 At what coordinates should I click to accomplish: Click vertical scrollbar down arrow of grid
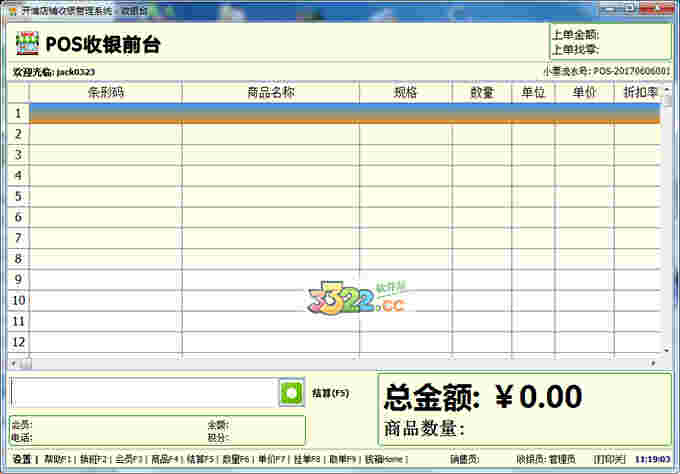click(667, 350)
